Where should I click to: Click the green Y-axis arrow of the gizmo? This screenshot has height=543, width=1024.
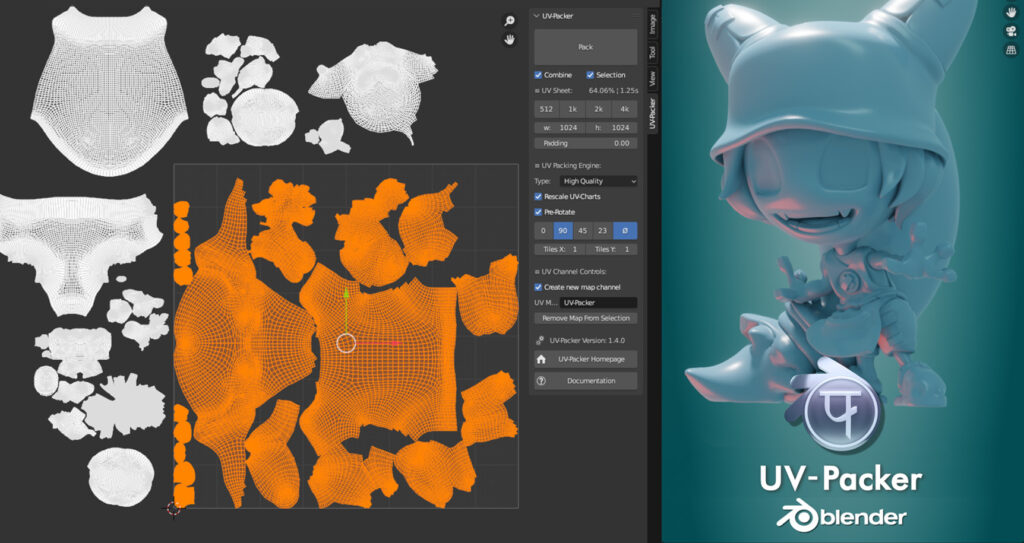[346, 295]
